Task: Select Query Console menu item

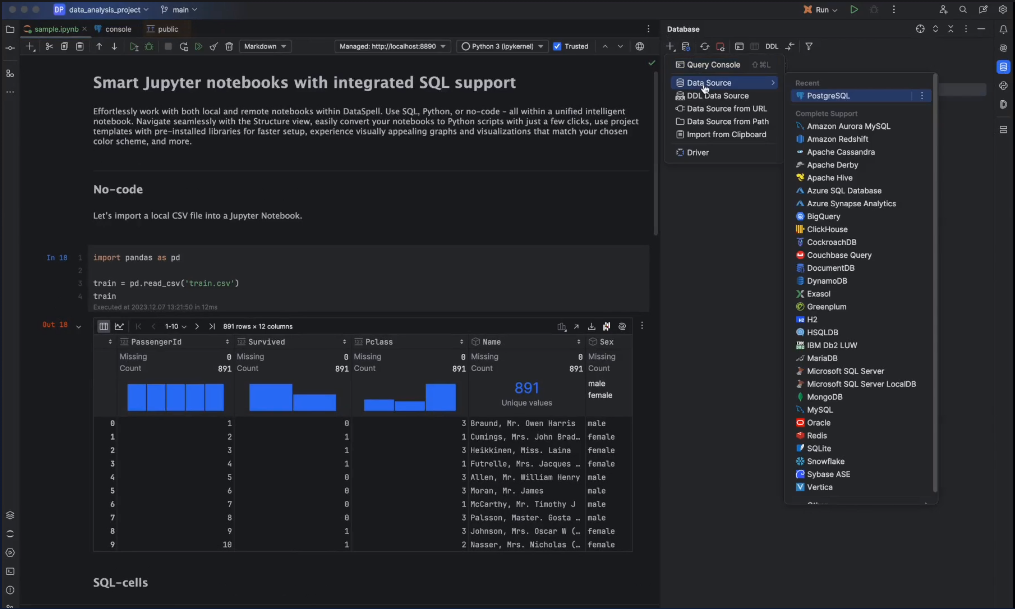Action: point(724,65)
